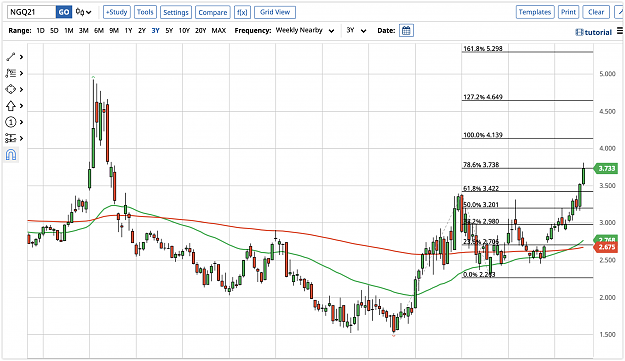Set range to 20Y

click(200, 31)
